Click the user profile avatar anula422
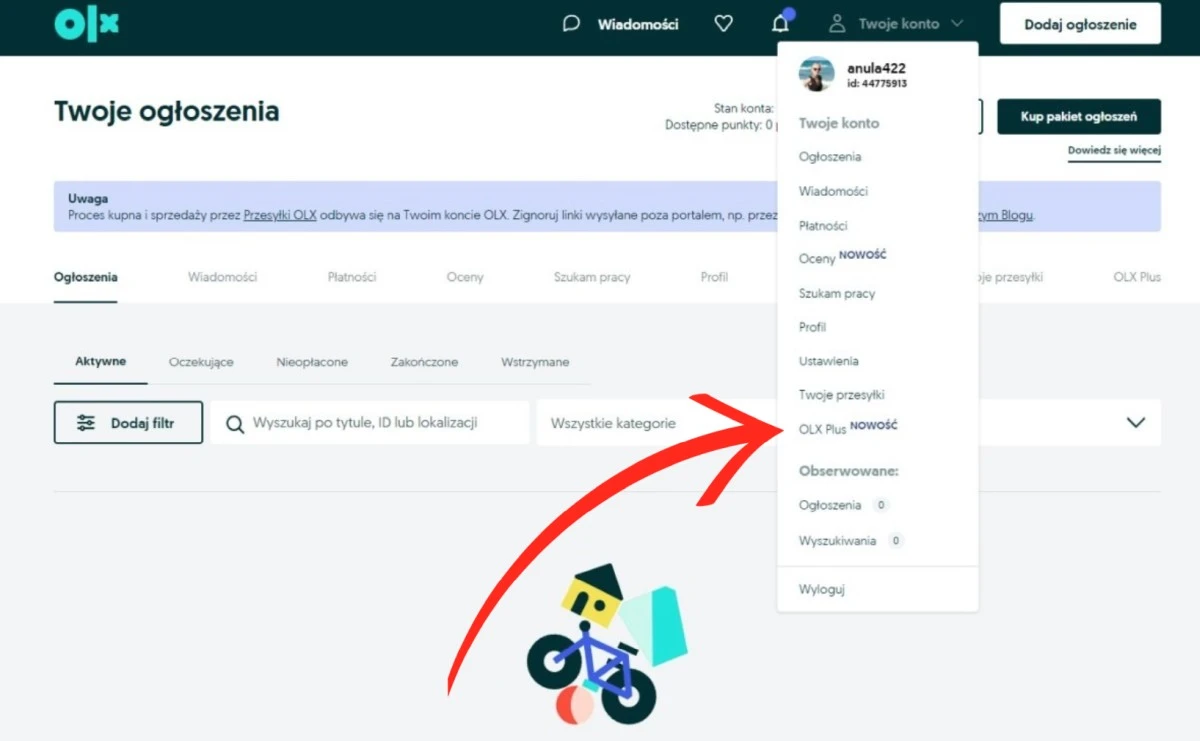1200x741 pixels. pos(816,75)
